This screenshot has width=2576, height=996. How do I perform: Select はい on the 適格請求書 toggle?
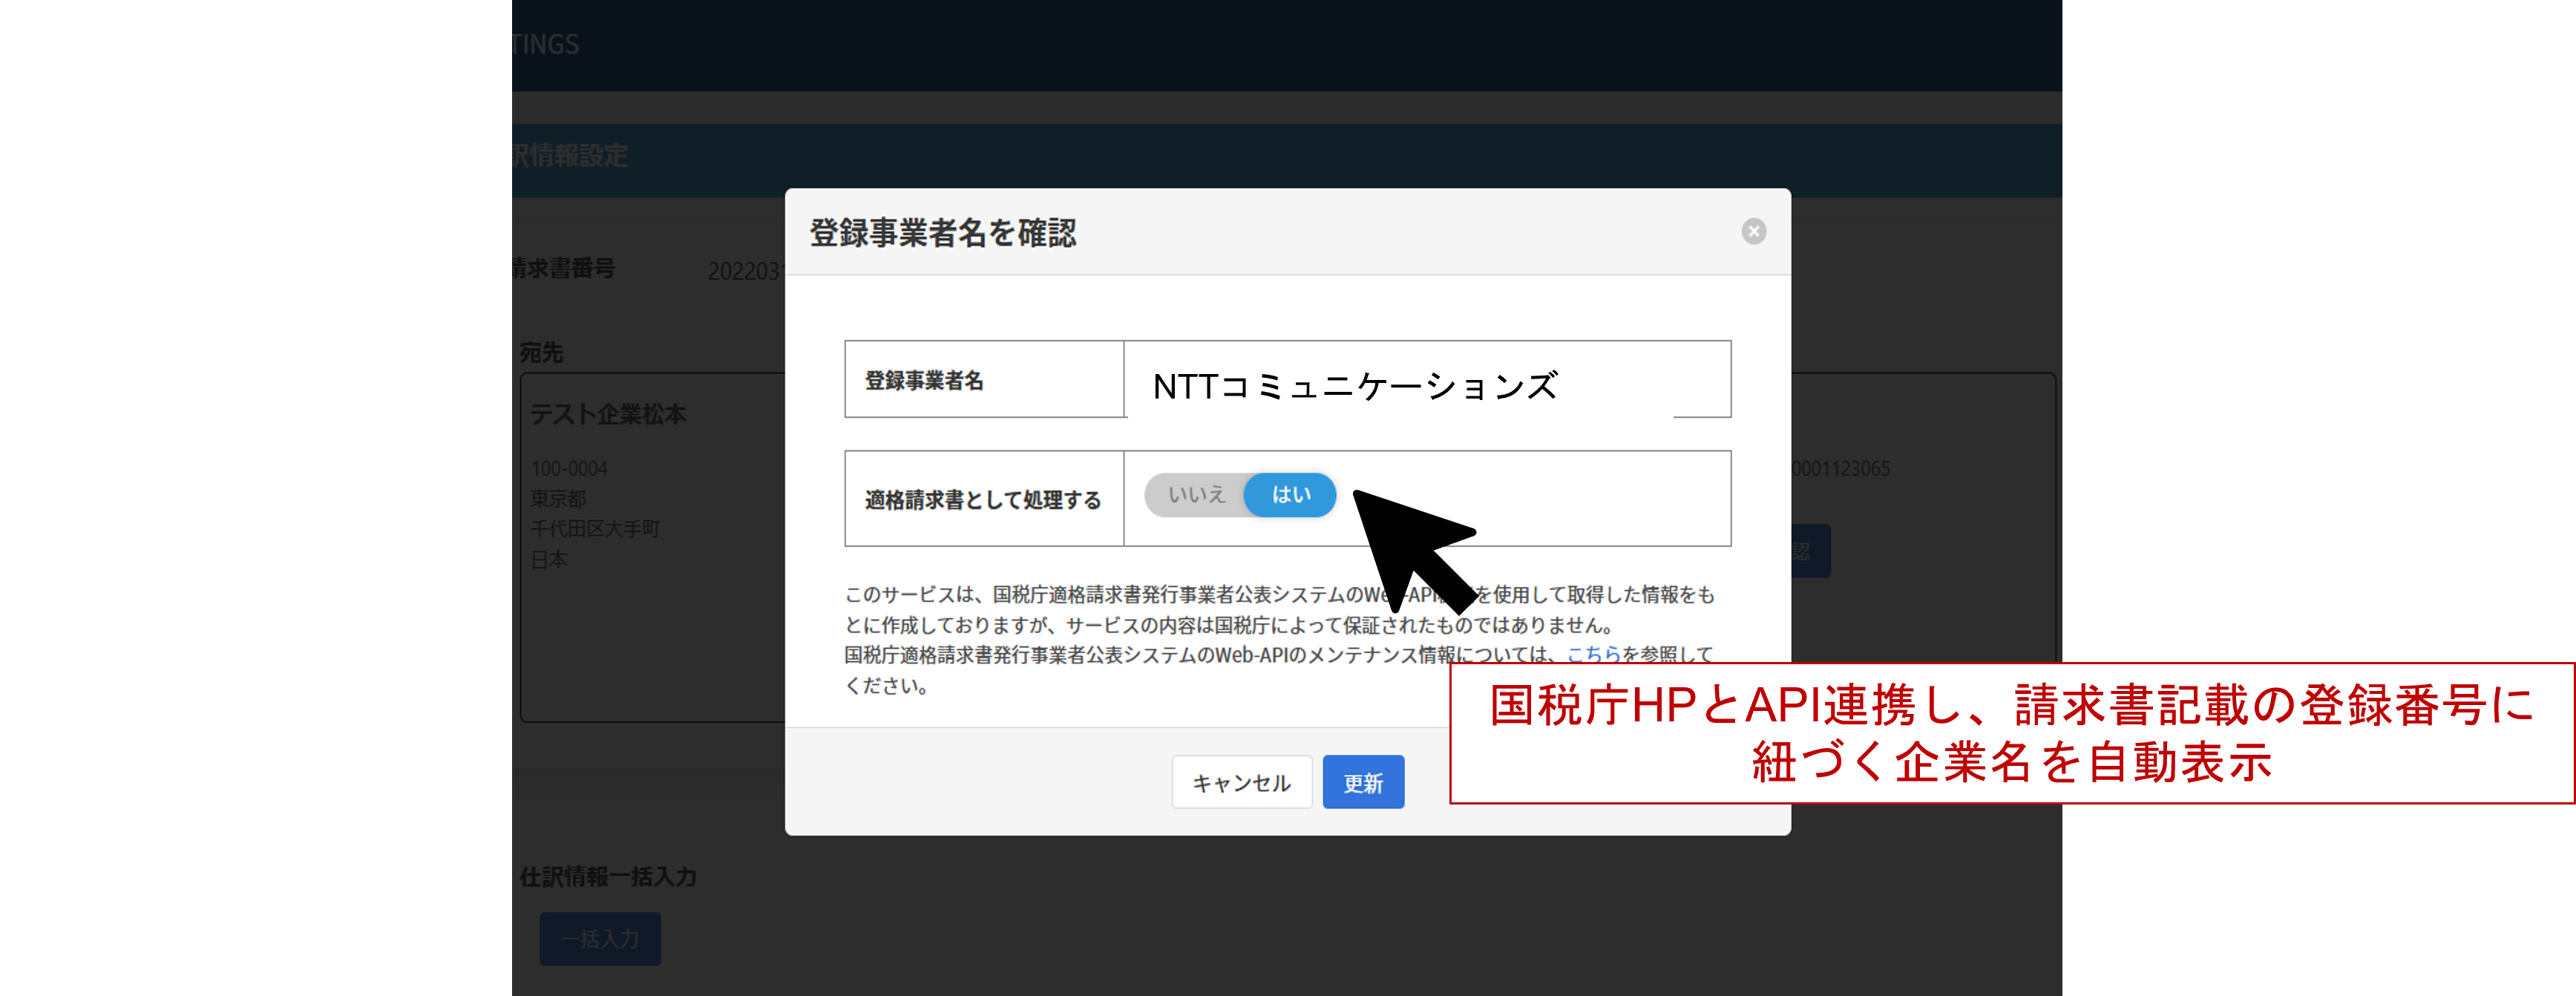coord(1290,495)
